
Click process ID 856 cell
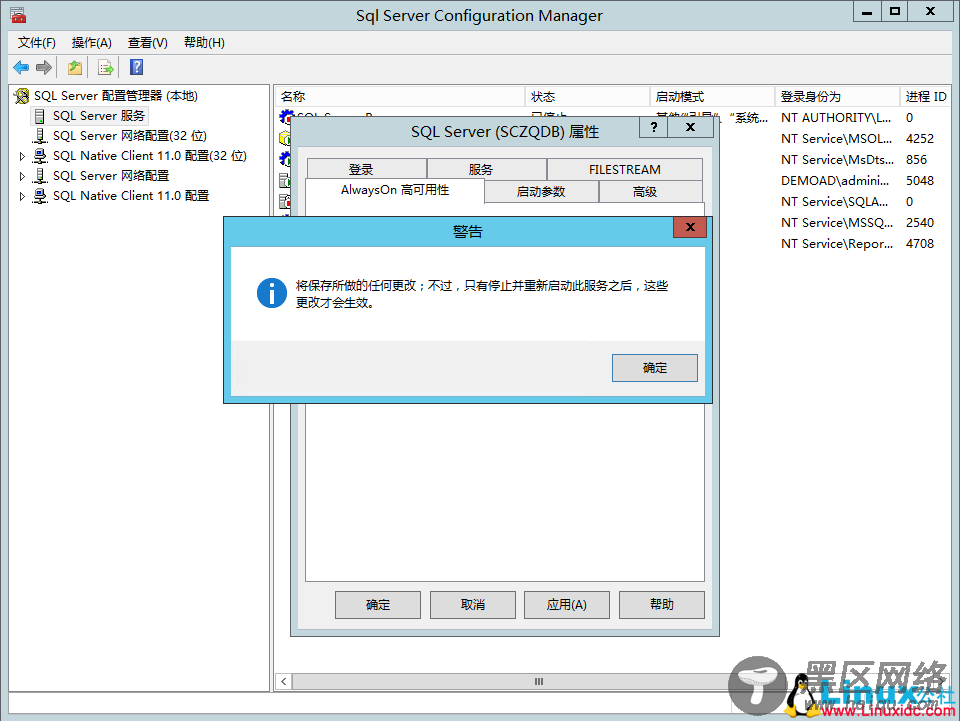[x=917, y=160]
